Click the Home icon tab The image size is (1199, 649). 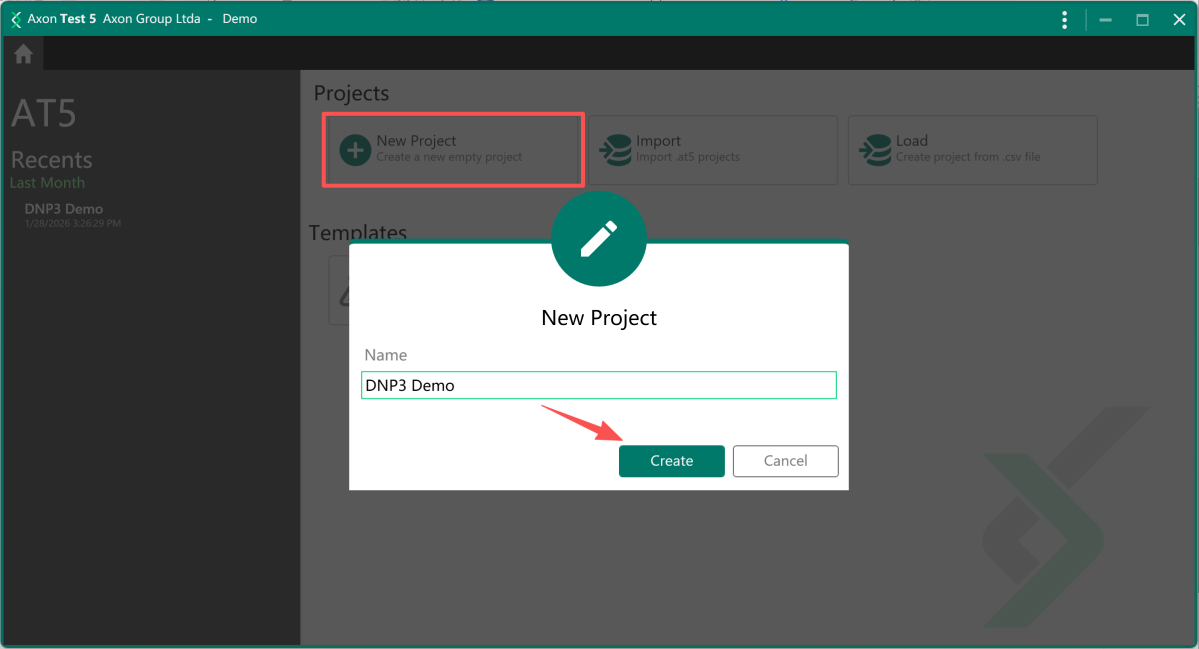[x=23, y=55]
